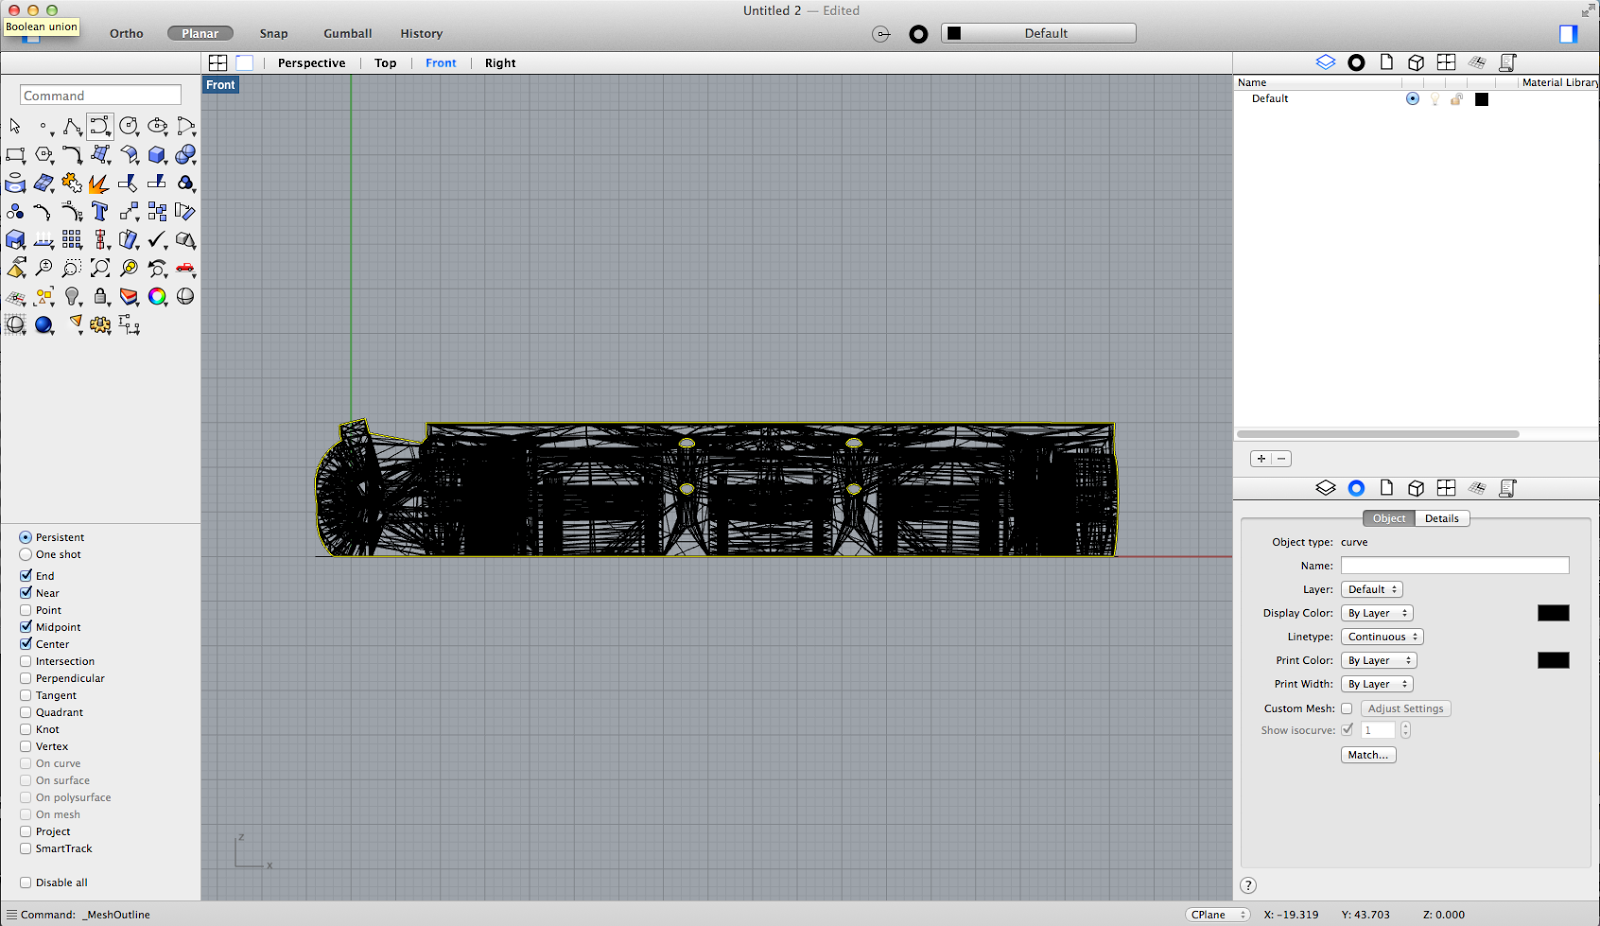1600x926 pixels.
Task: Click the layer panel horizontal scrollbar
Action: point(1378,434)
